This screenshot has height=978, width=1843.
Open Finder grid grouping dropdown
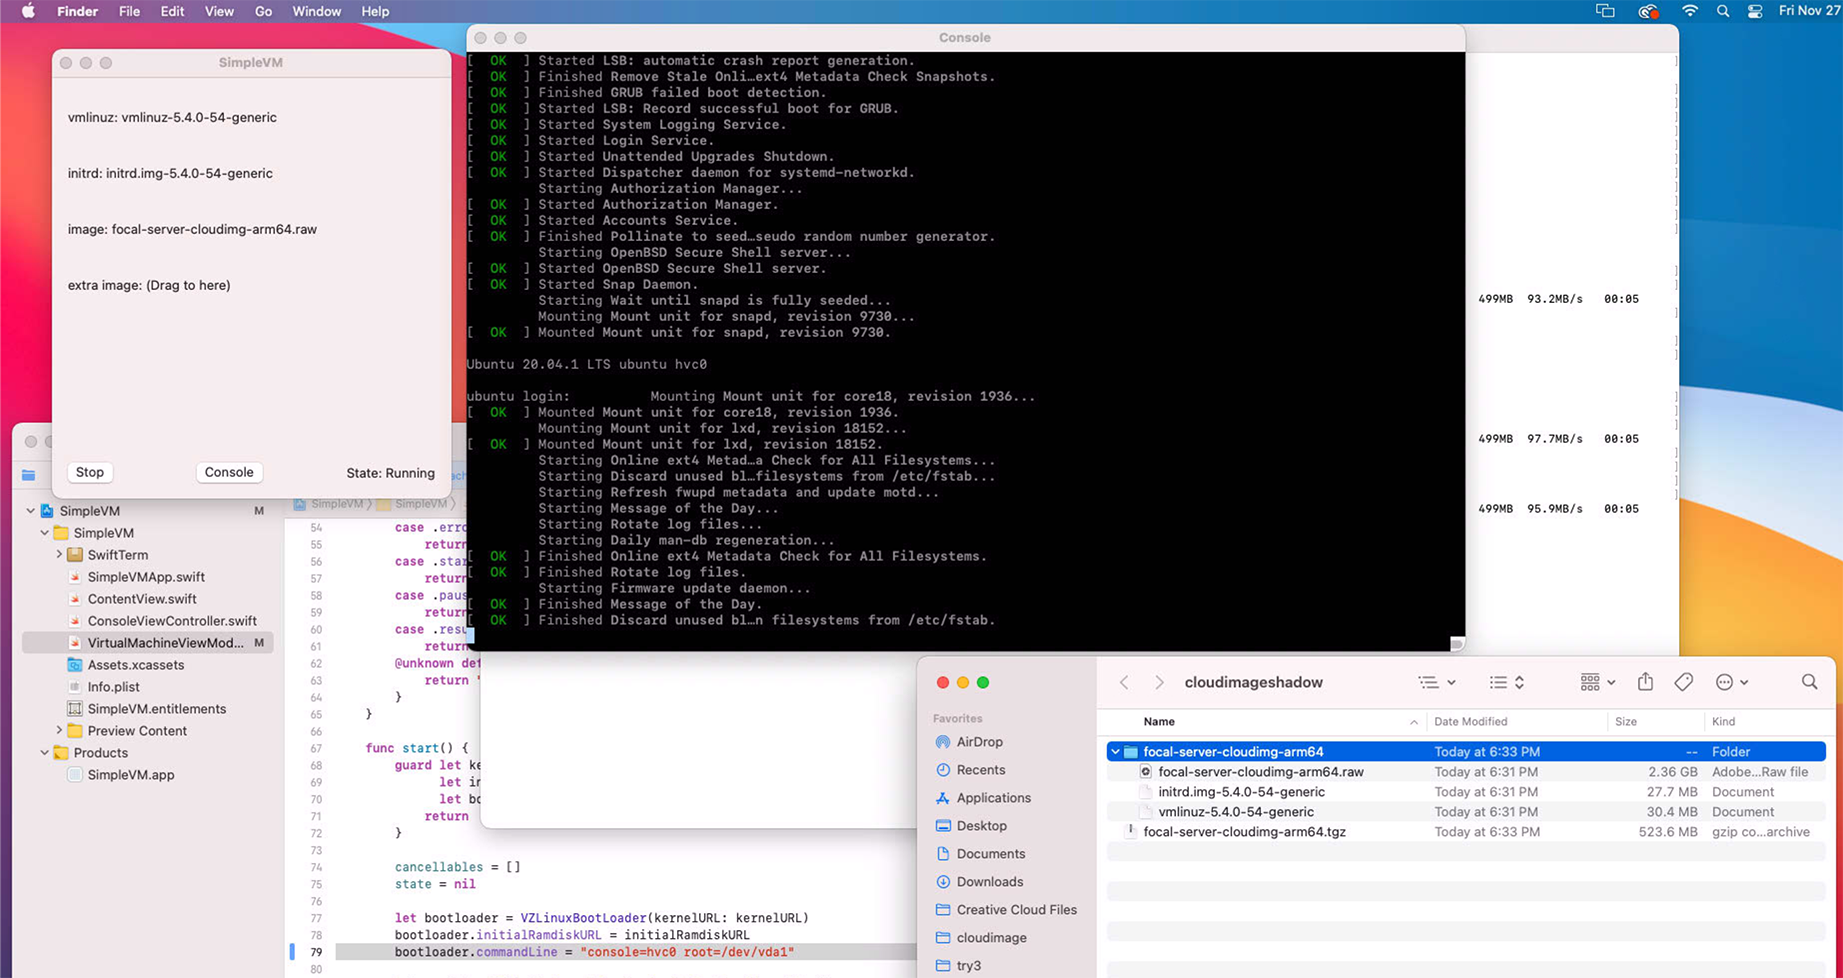[1597, 682]
